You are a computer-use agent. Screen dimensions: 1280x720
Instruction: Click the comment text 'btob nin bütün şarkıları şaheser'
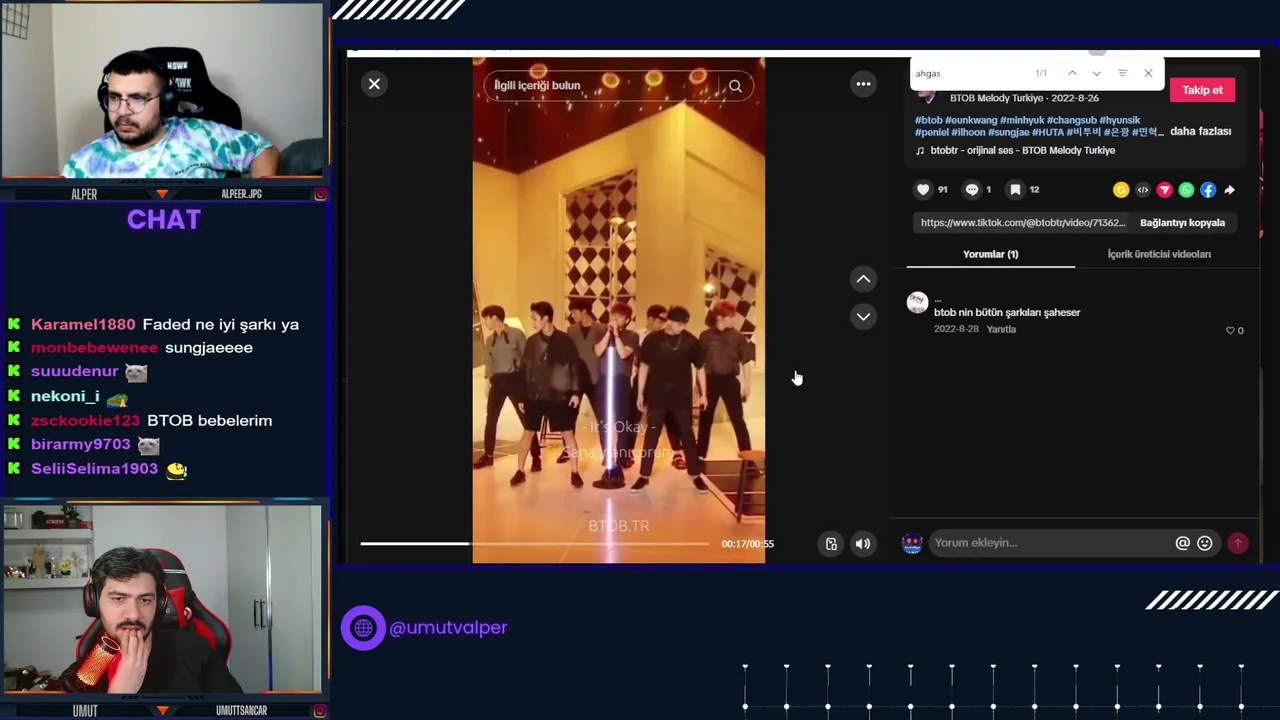coord(1007,313)
